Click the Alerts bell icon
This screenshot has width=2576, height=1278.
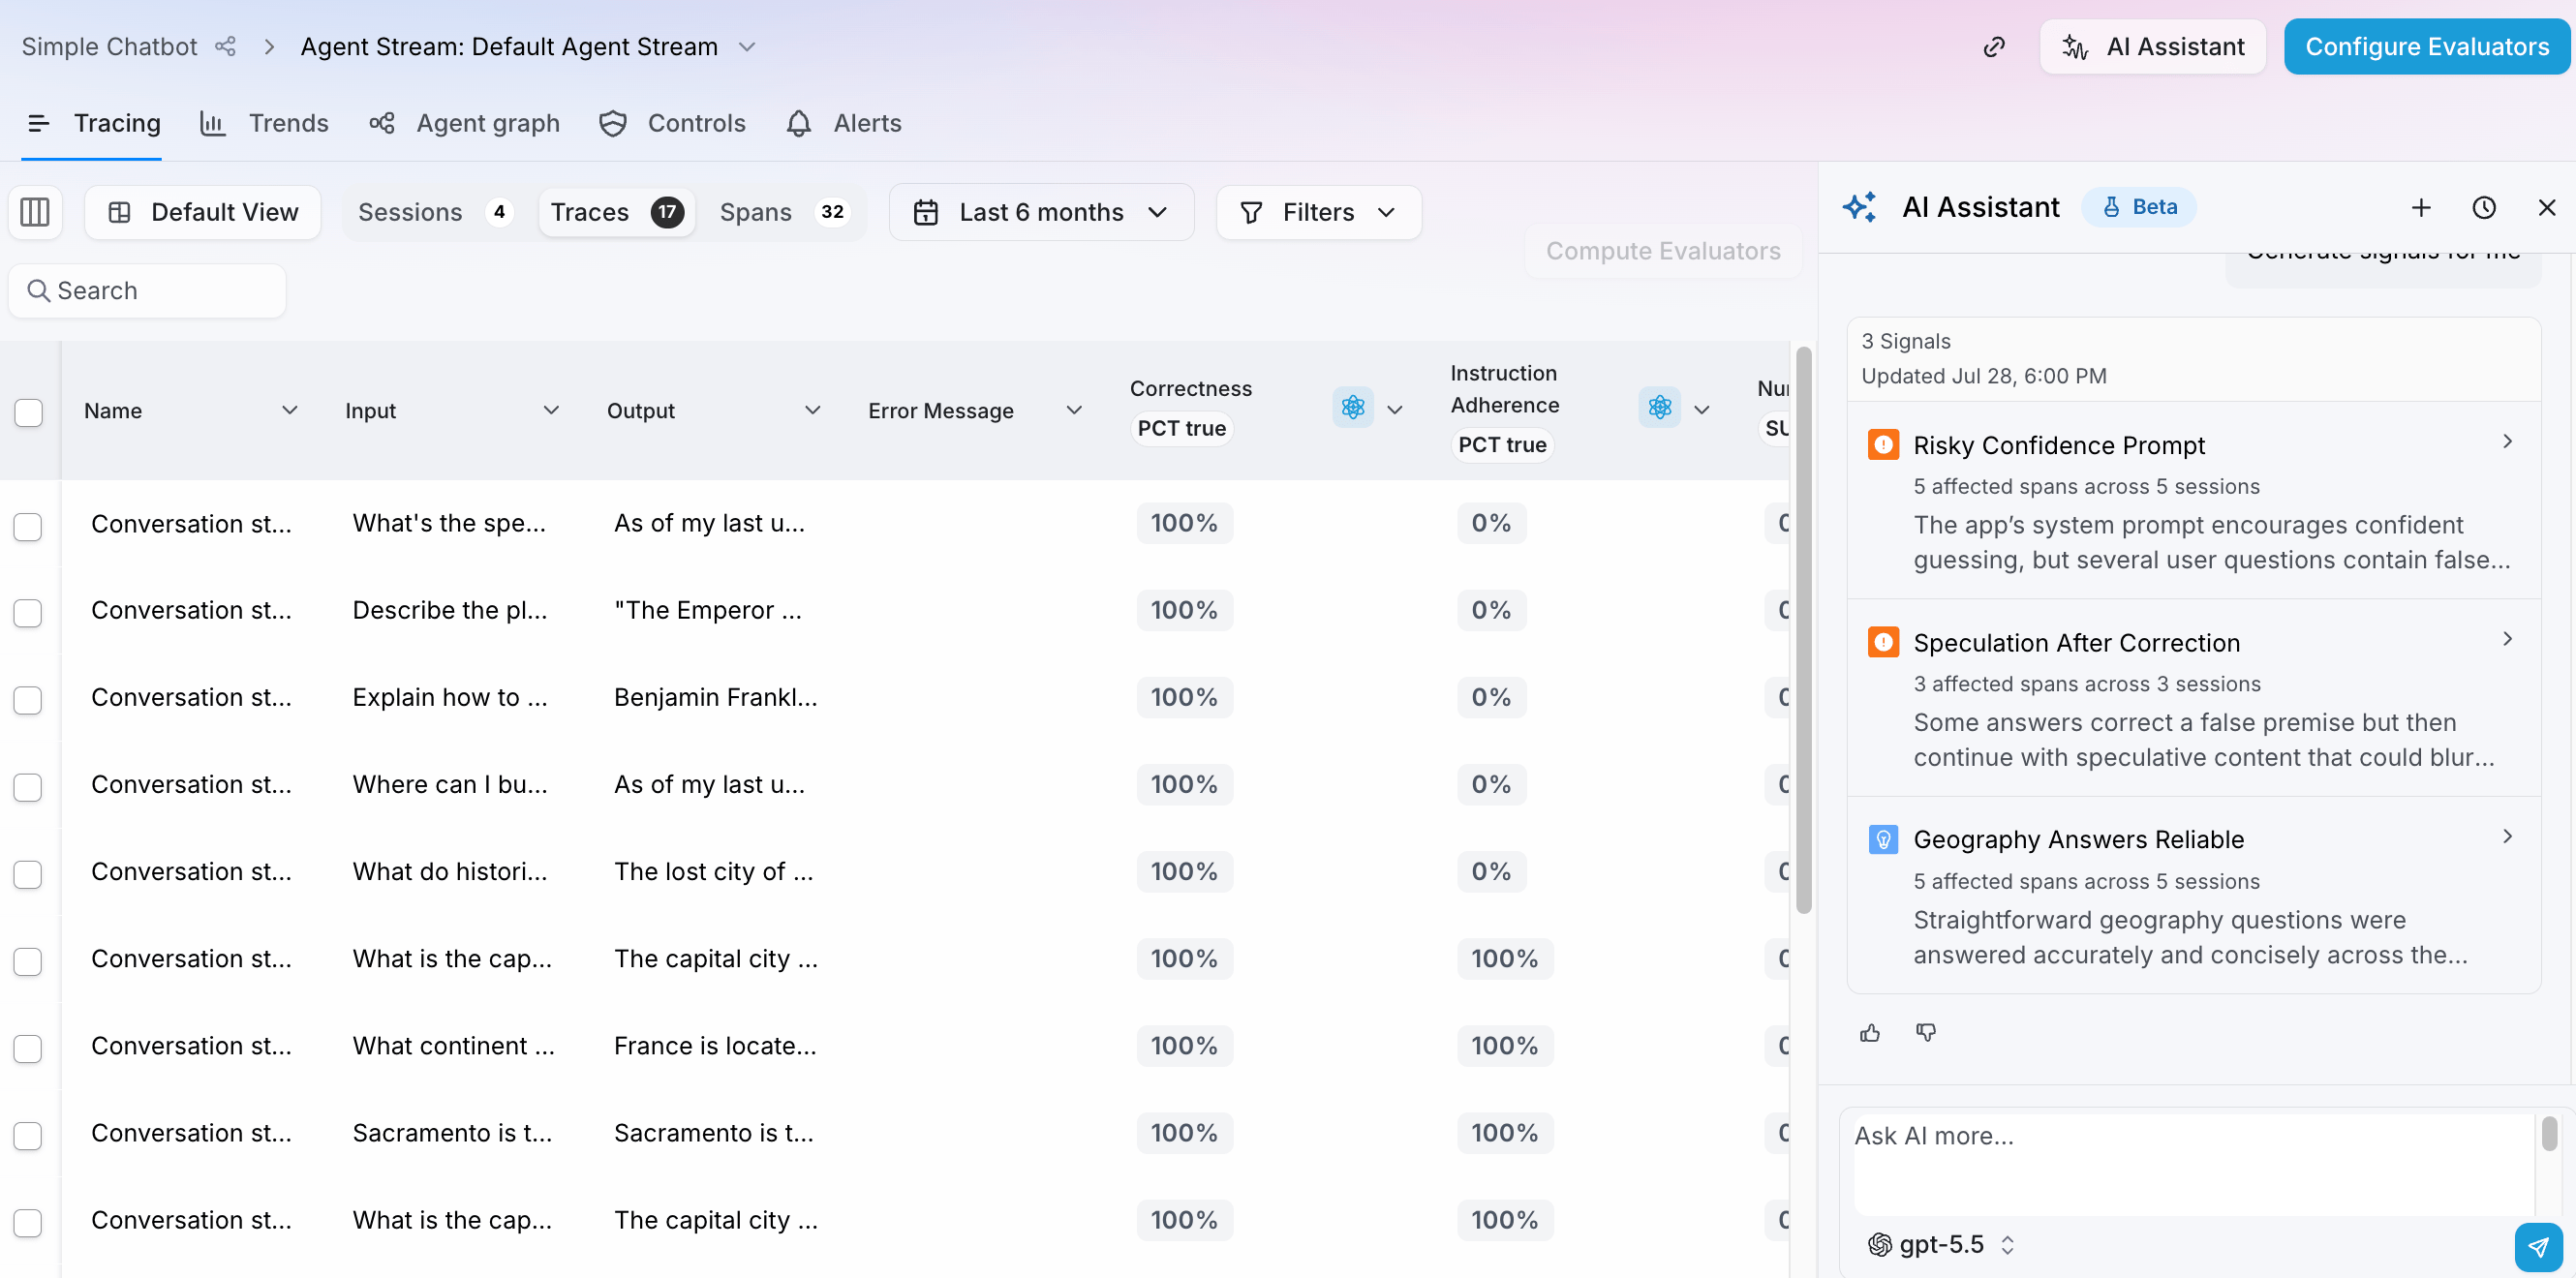click(798, 123)
